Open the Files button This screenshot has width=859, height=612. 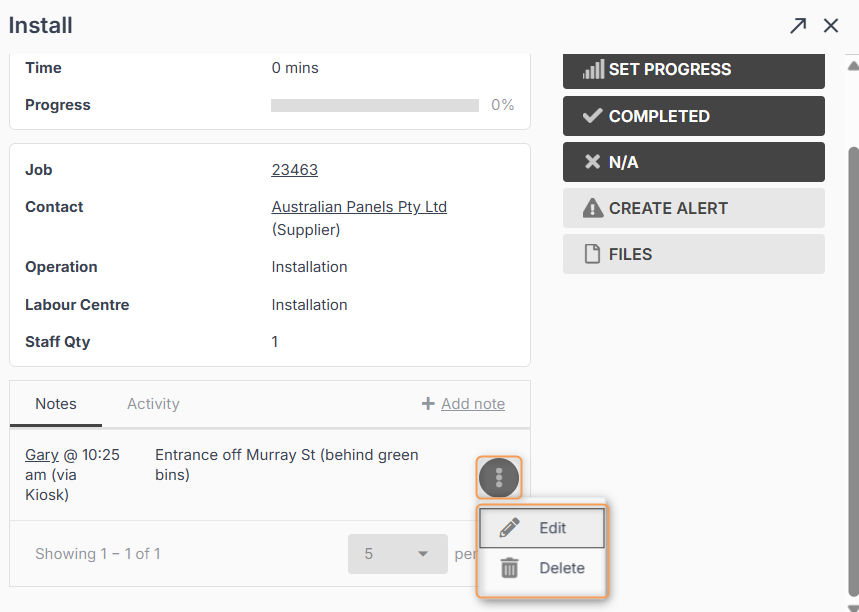694,254
